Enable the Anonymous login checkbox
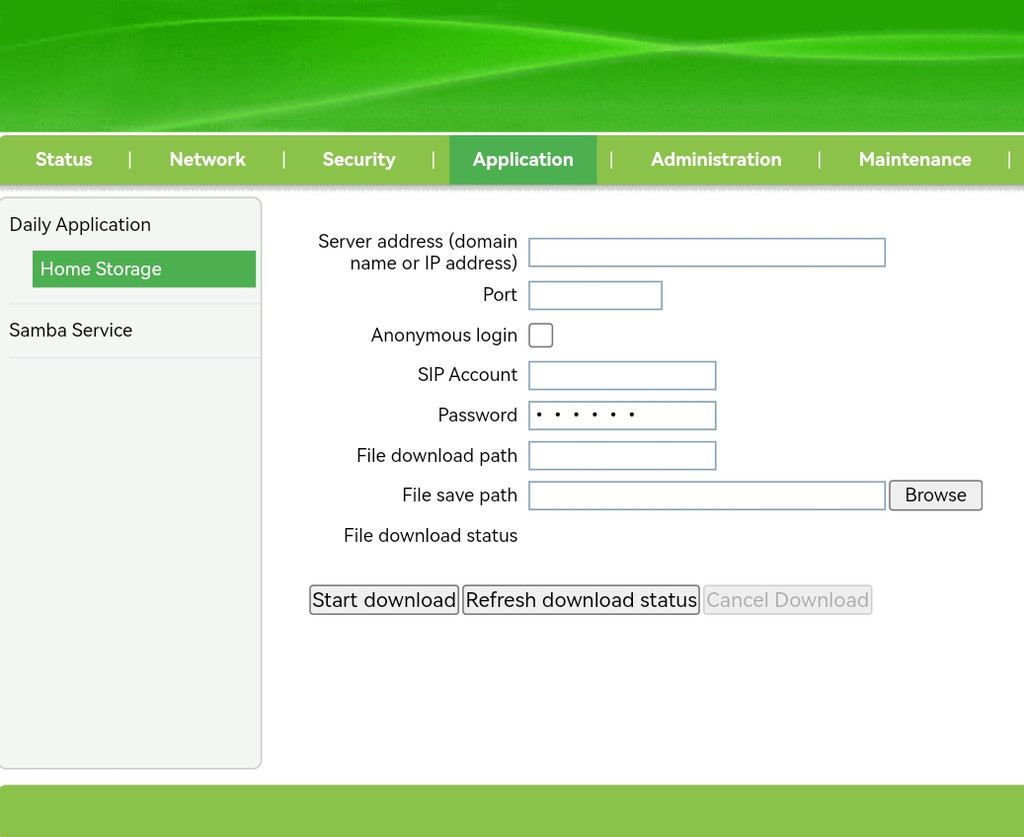 click(x=541, y=336)
